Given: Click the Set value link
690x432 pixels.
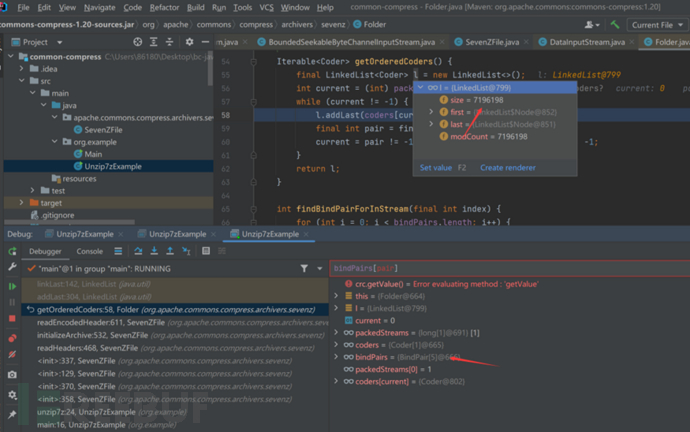Looking at the screenshot, I should [x=436, y=167].
